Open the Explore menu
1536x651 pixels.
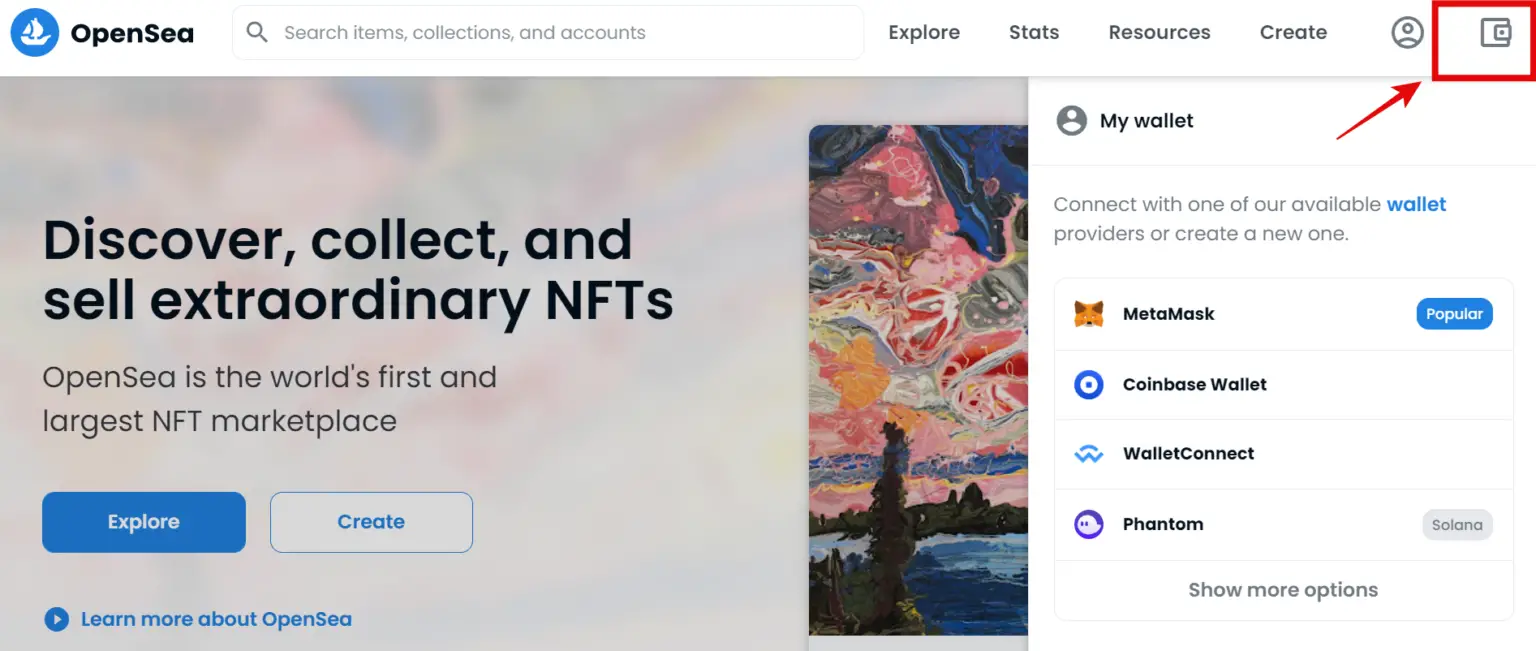(923, 32)
